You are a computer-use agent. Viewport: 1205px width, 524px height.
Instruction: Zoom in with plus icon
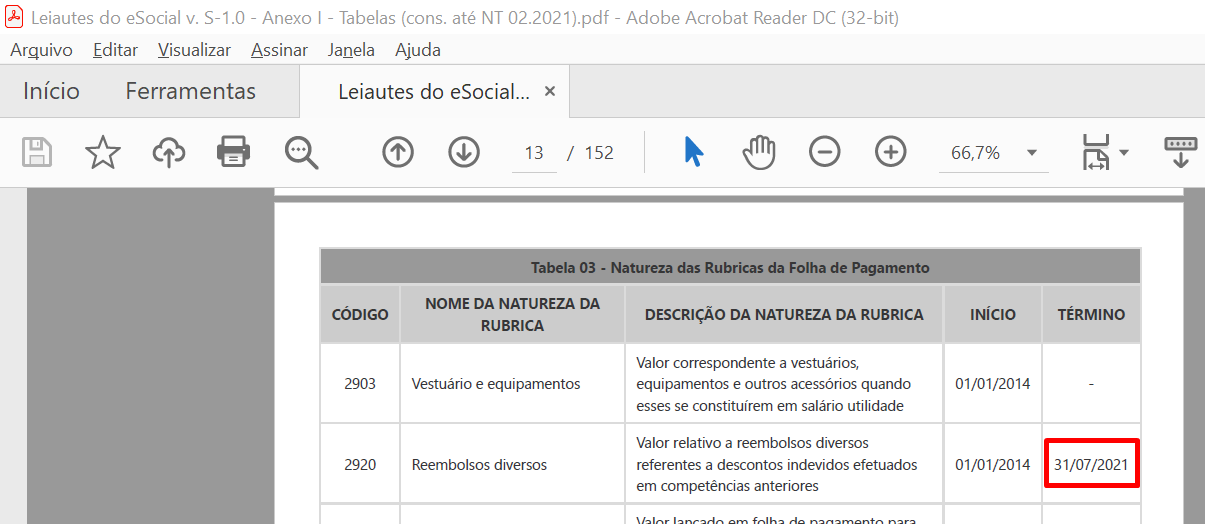[890, 152]
